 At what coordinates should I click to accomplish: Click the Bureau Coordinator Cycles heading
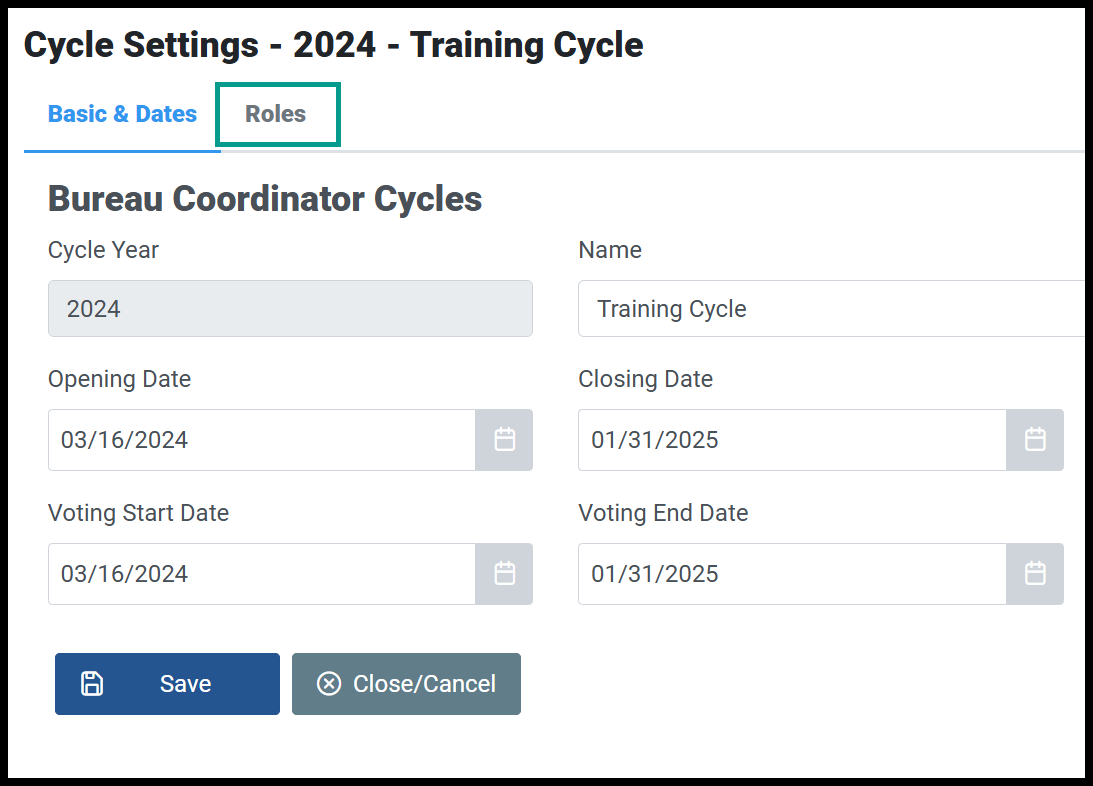[265, 199]
